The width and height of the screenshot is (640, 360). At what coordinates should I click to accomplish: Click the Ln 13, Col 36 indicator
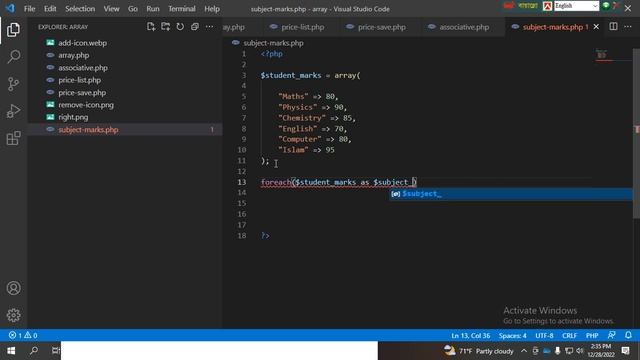(470, 335)
